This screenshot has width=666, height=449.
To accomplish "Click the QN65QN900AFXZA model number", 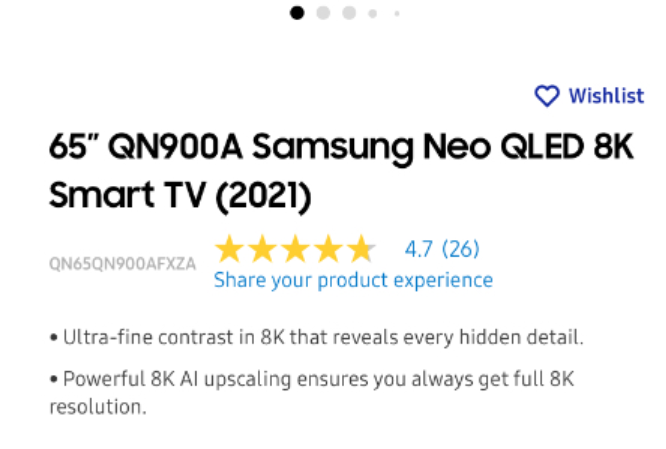I will [x=123, y=264].
